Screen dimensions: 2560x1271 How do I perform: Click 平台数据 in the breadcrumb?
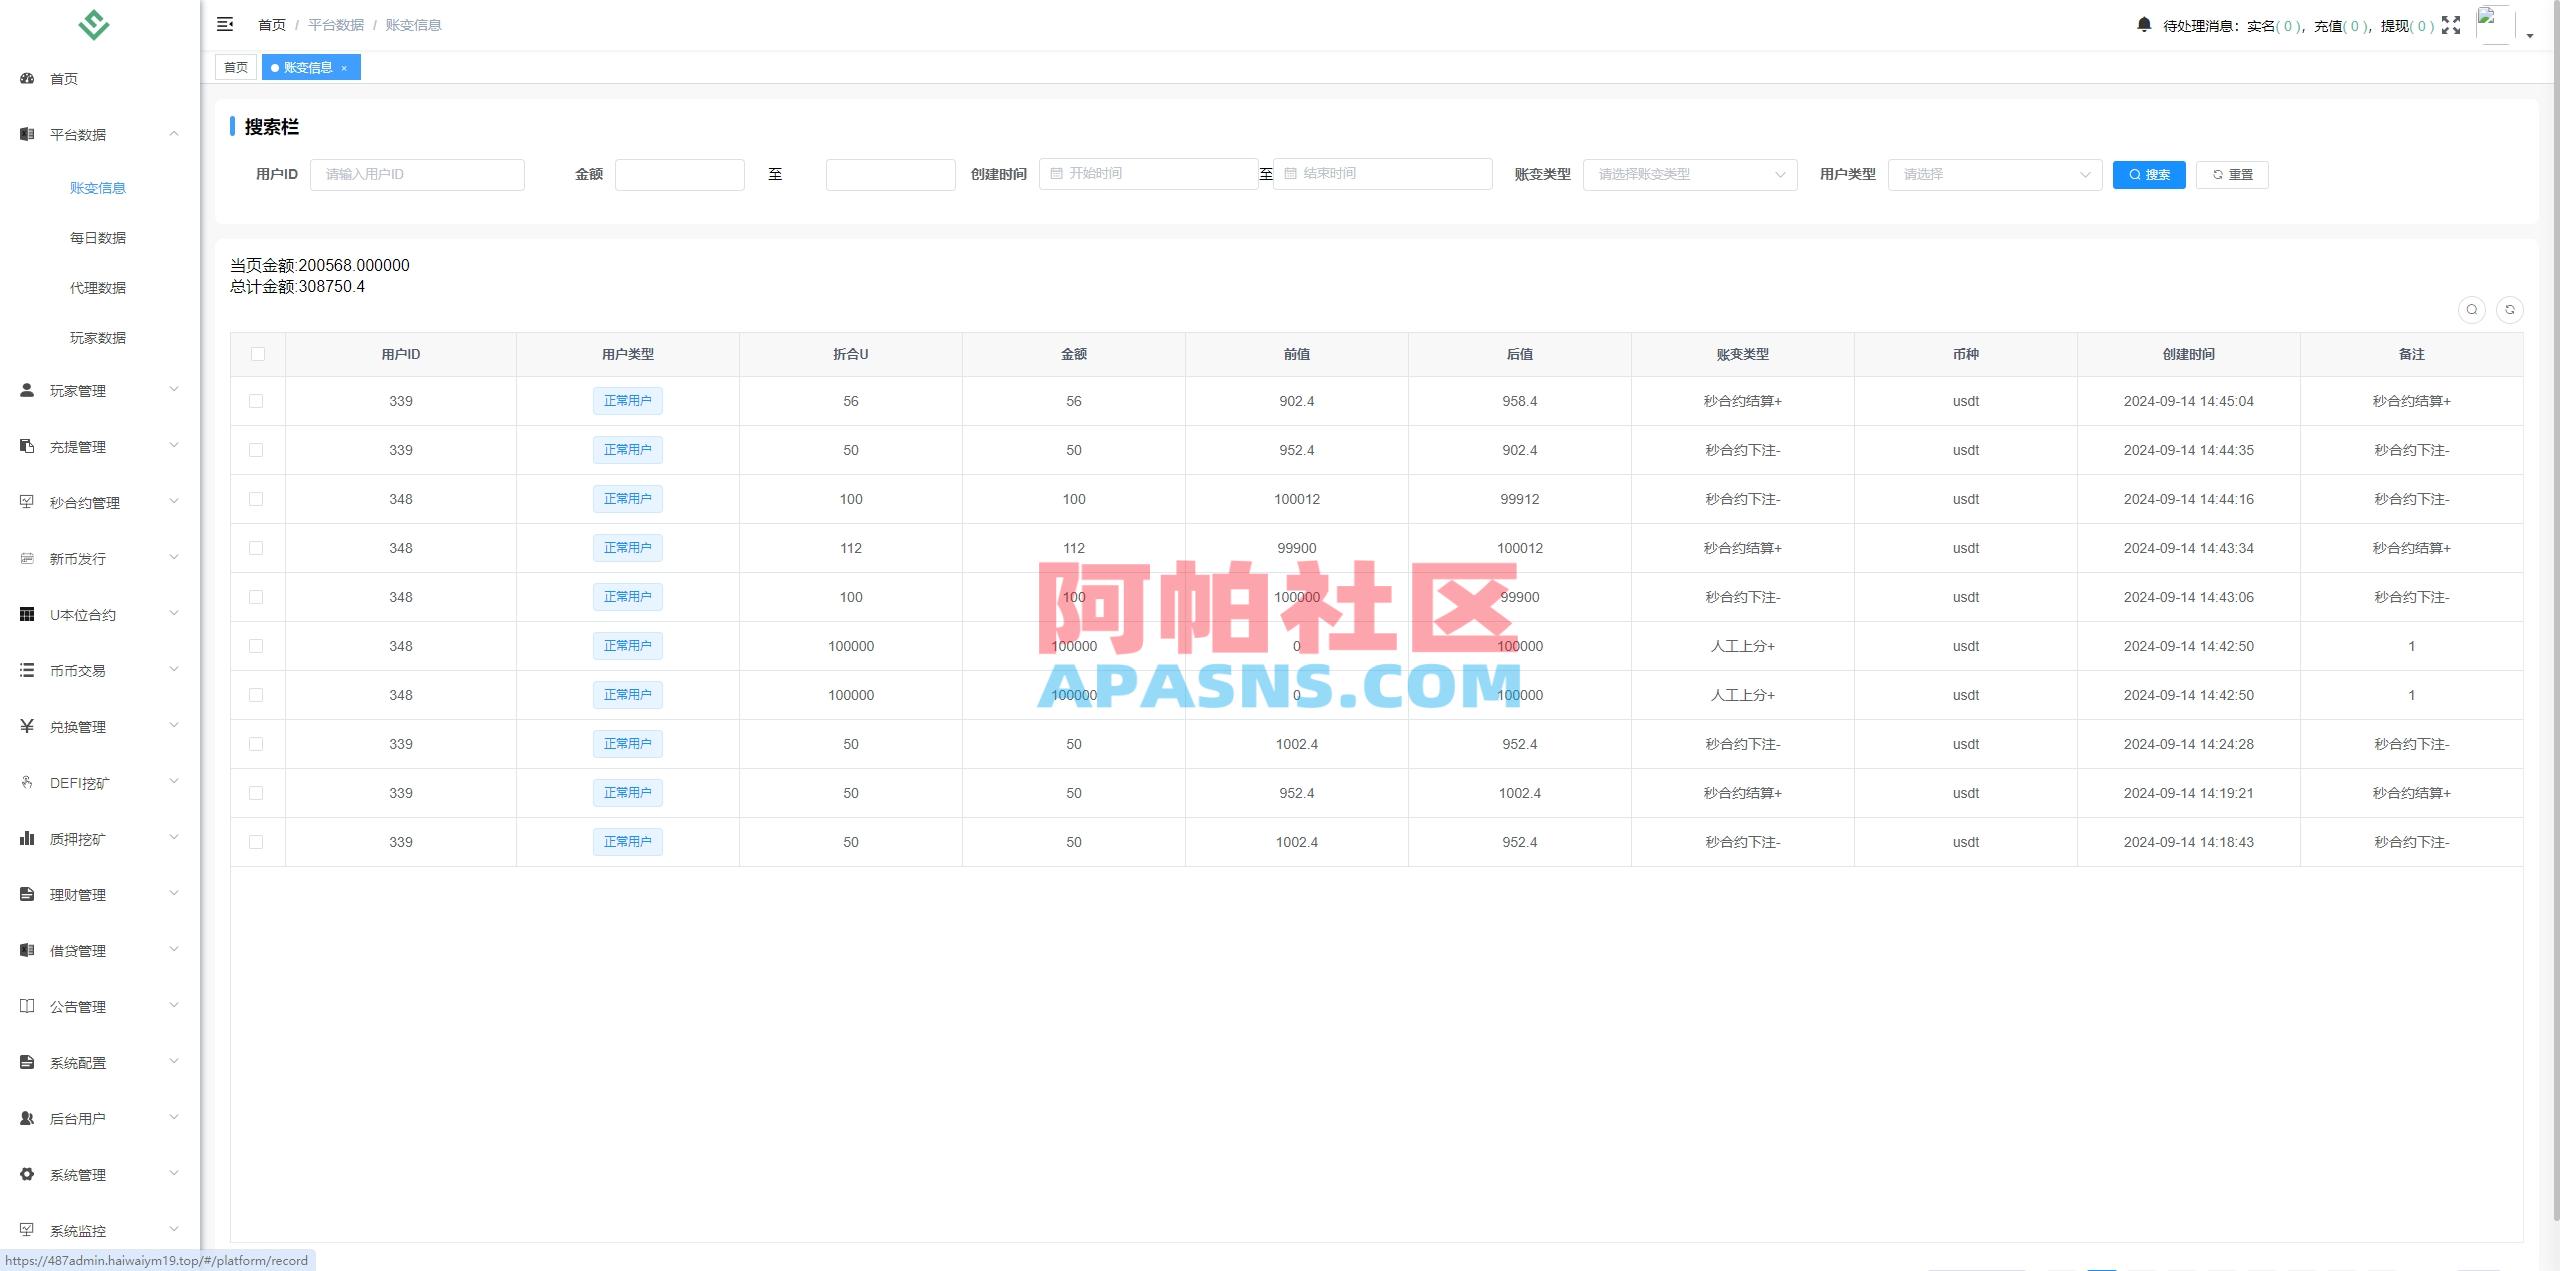click(x=336, y=24)
